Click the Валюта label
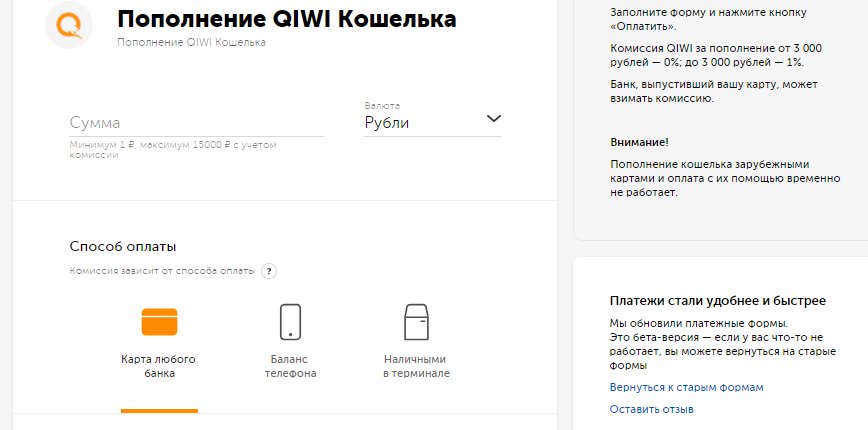 382,106
